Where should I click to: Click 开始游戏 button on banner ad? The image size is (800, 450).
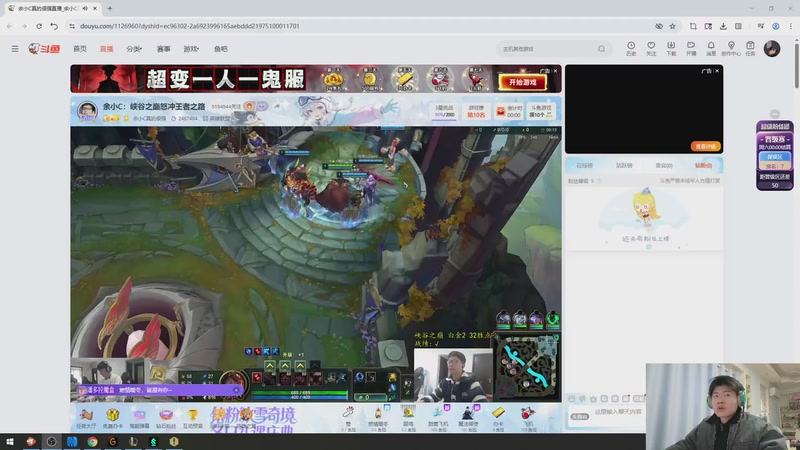coord(522,82)
